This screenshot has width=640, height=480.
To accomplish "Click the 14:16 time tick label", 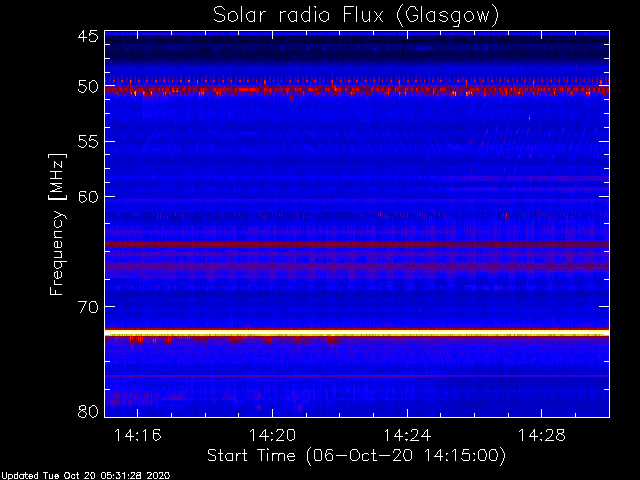I will pyautogui.click(x=138, y=435).
